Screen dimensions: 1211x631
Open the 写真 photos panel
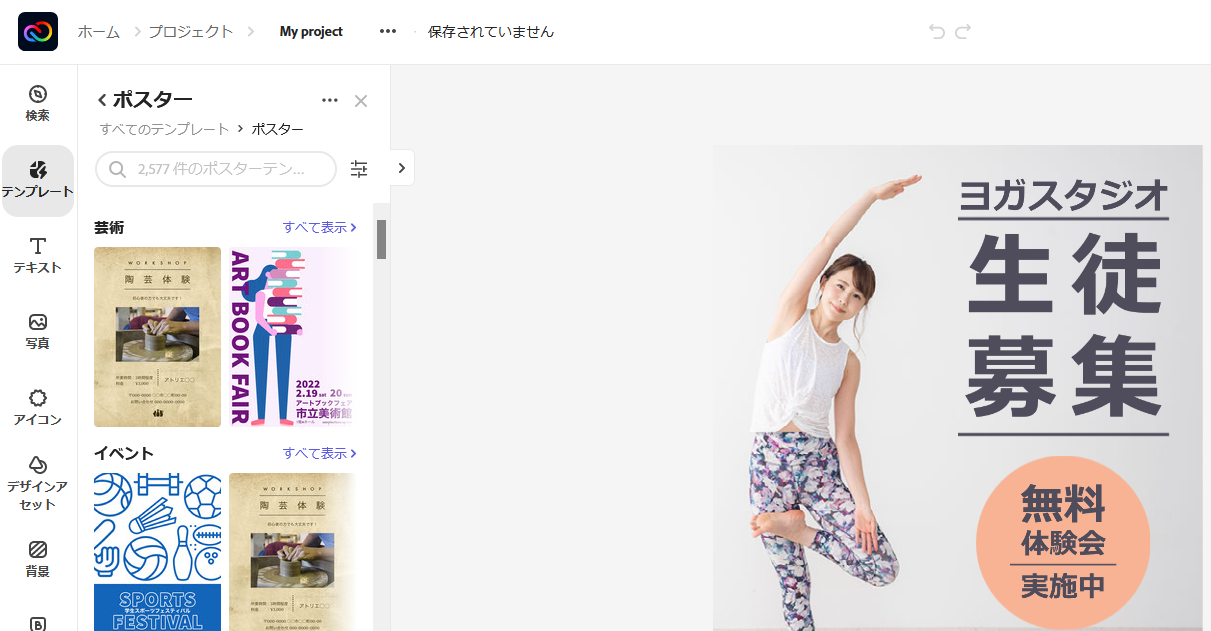click(x=38, y=331)
